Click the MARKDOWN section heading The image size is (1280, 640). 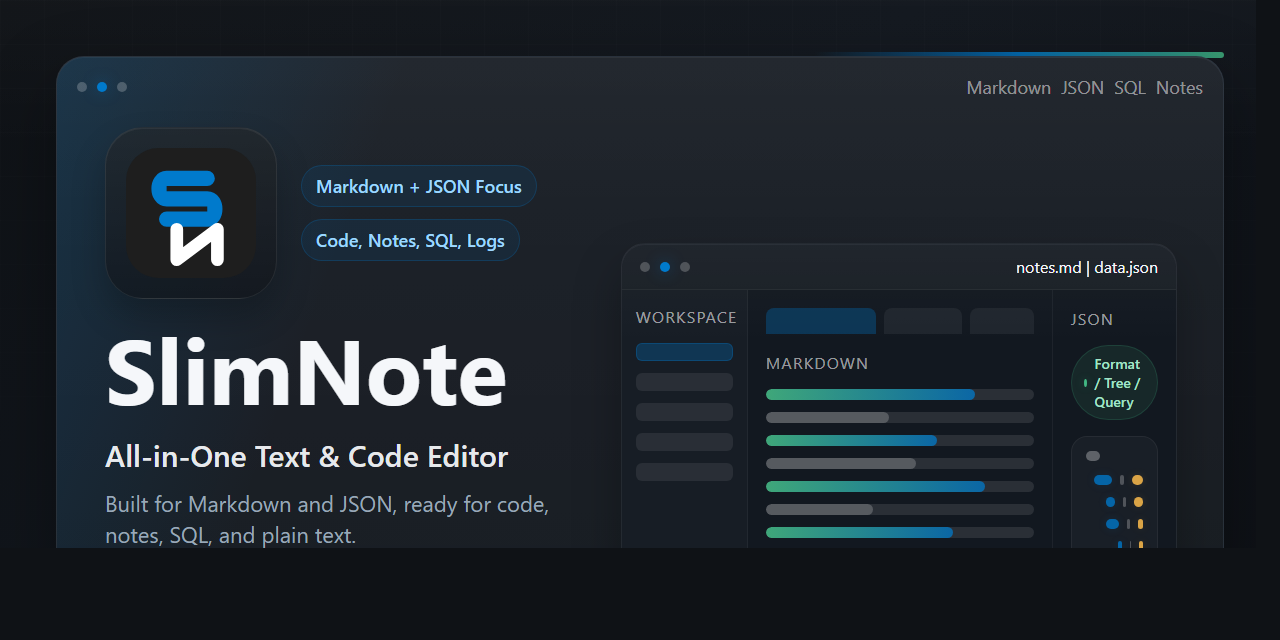coord(817,364)
